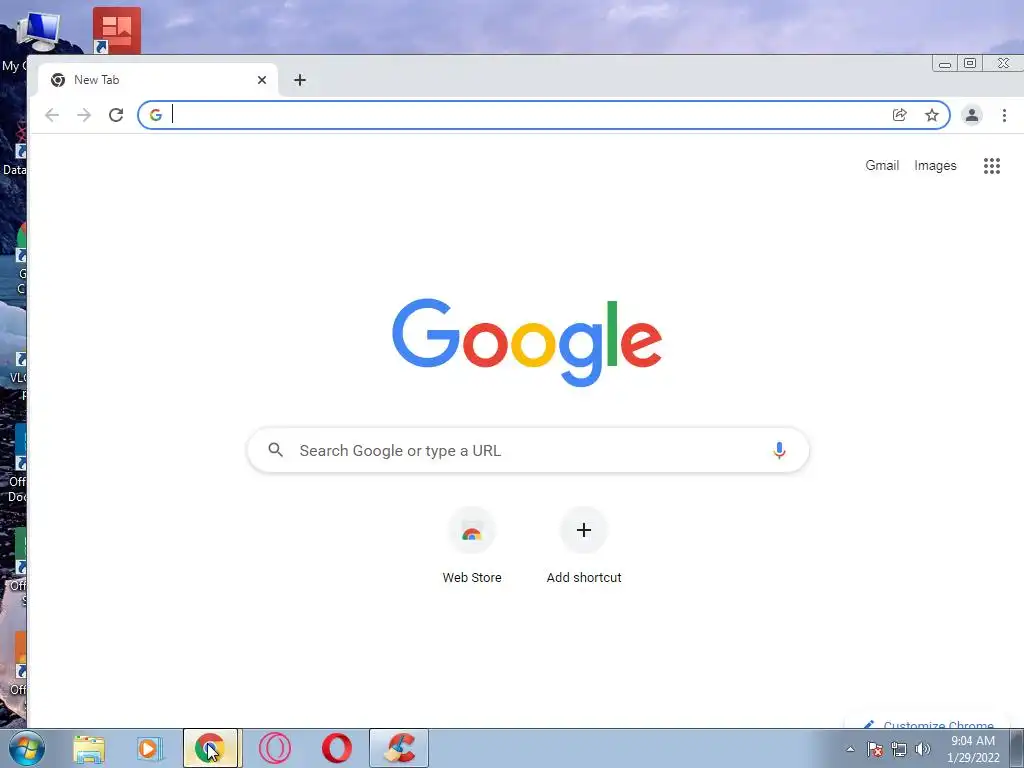Screen dimensions: 1024x768
Task: Open a new tab with plus button
Action: point(300,80)
